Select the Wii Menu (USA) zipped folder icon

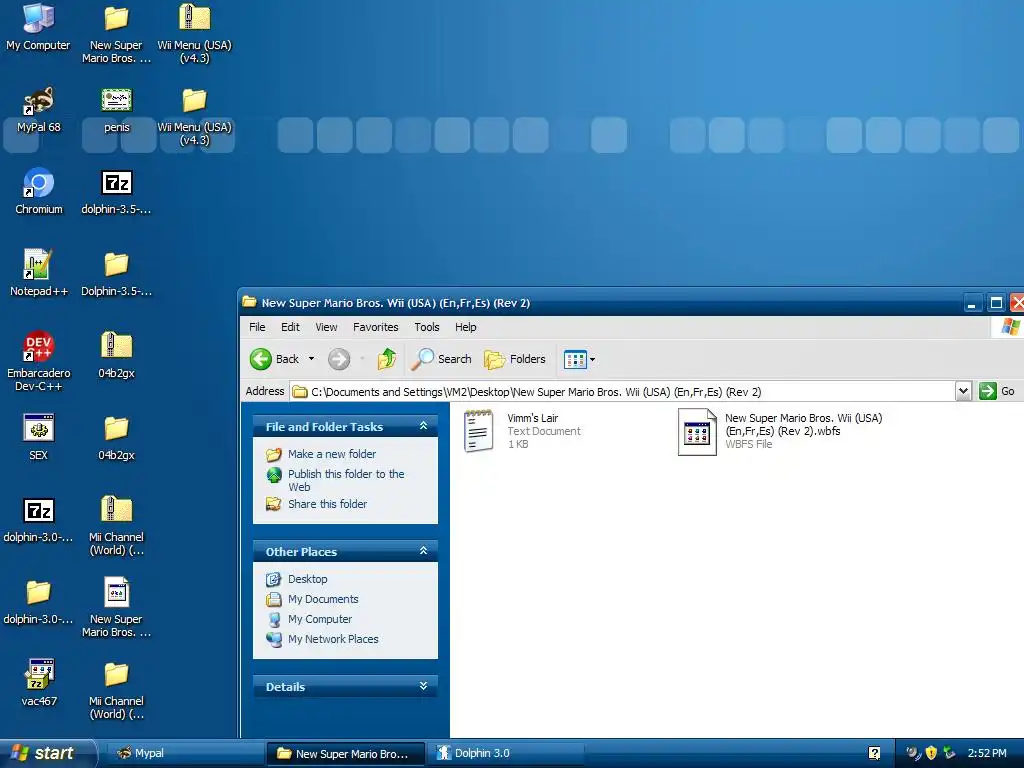(194, 18)
